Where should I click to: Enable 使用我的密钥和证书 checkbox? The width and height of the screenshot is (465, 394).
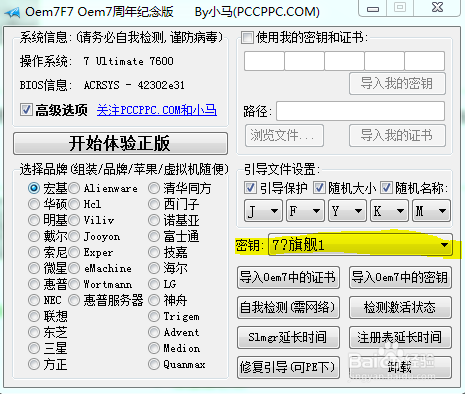point(247,37)
